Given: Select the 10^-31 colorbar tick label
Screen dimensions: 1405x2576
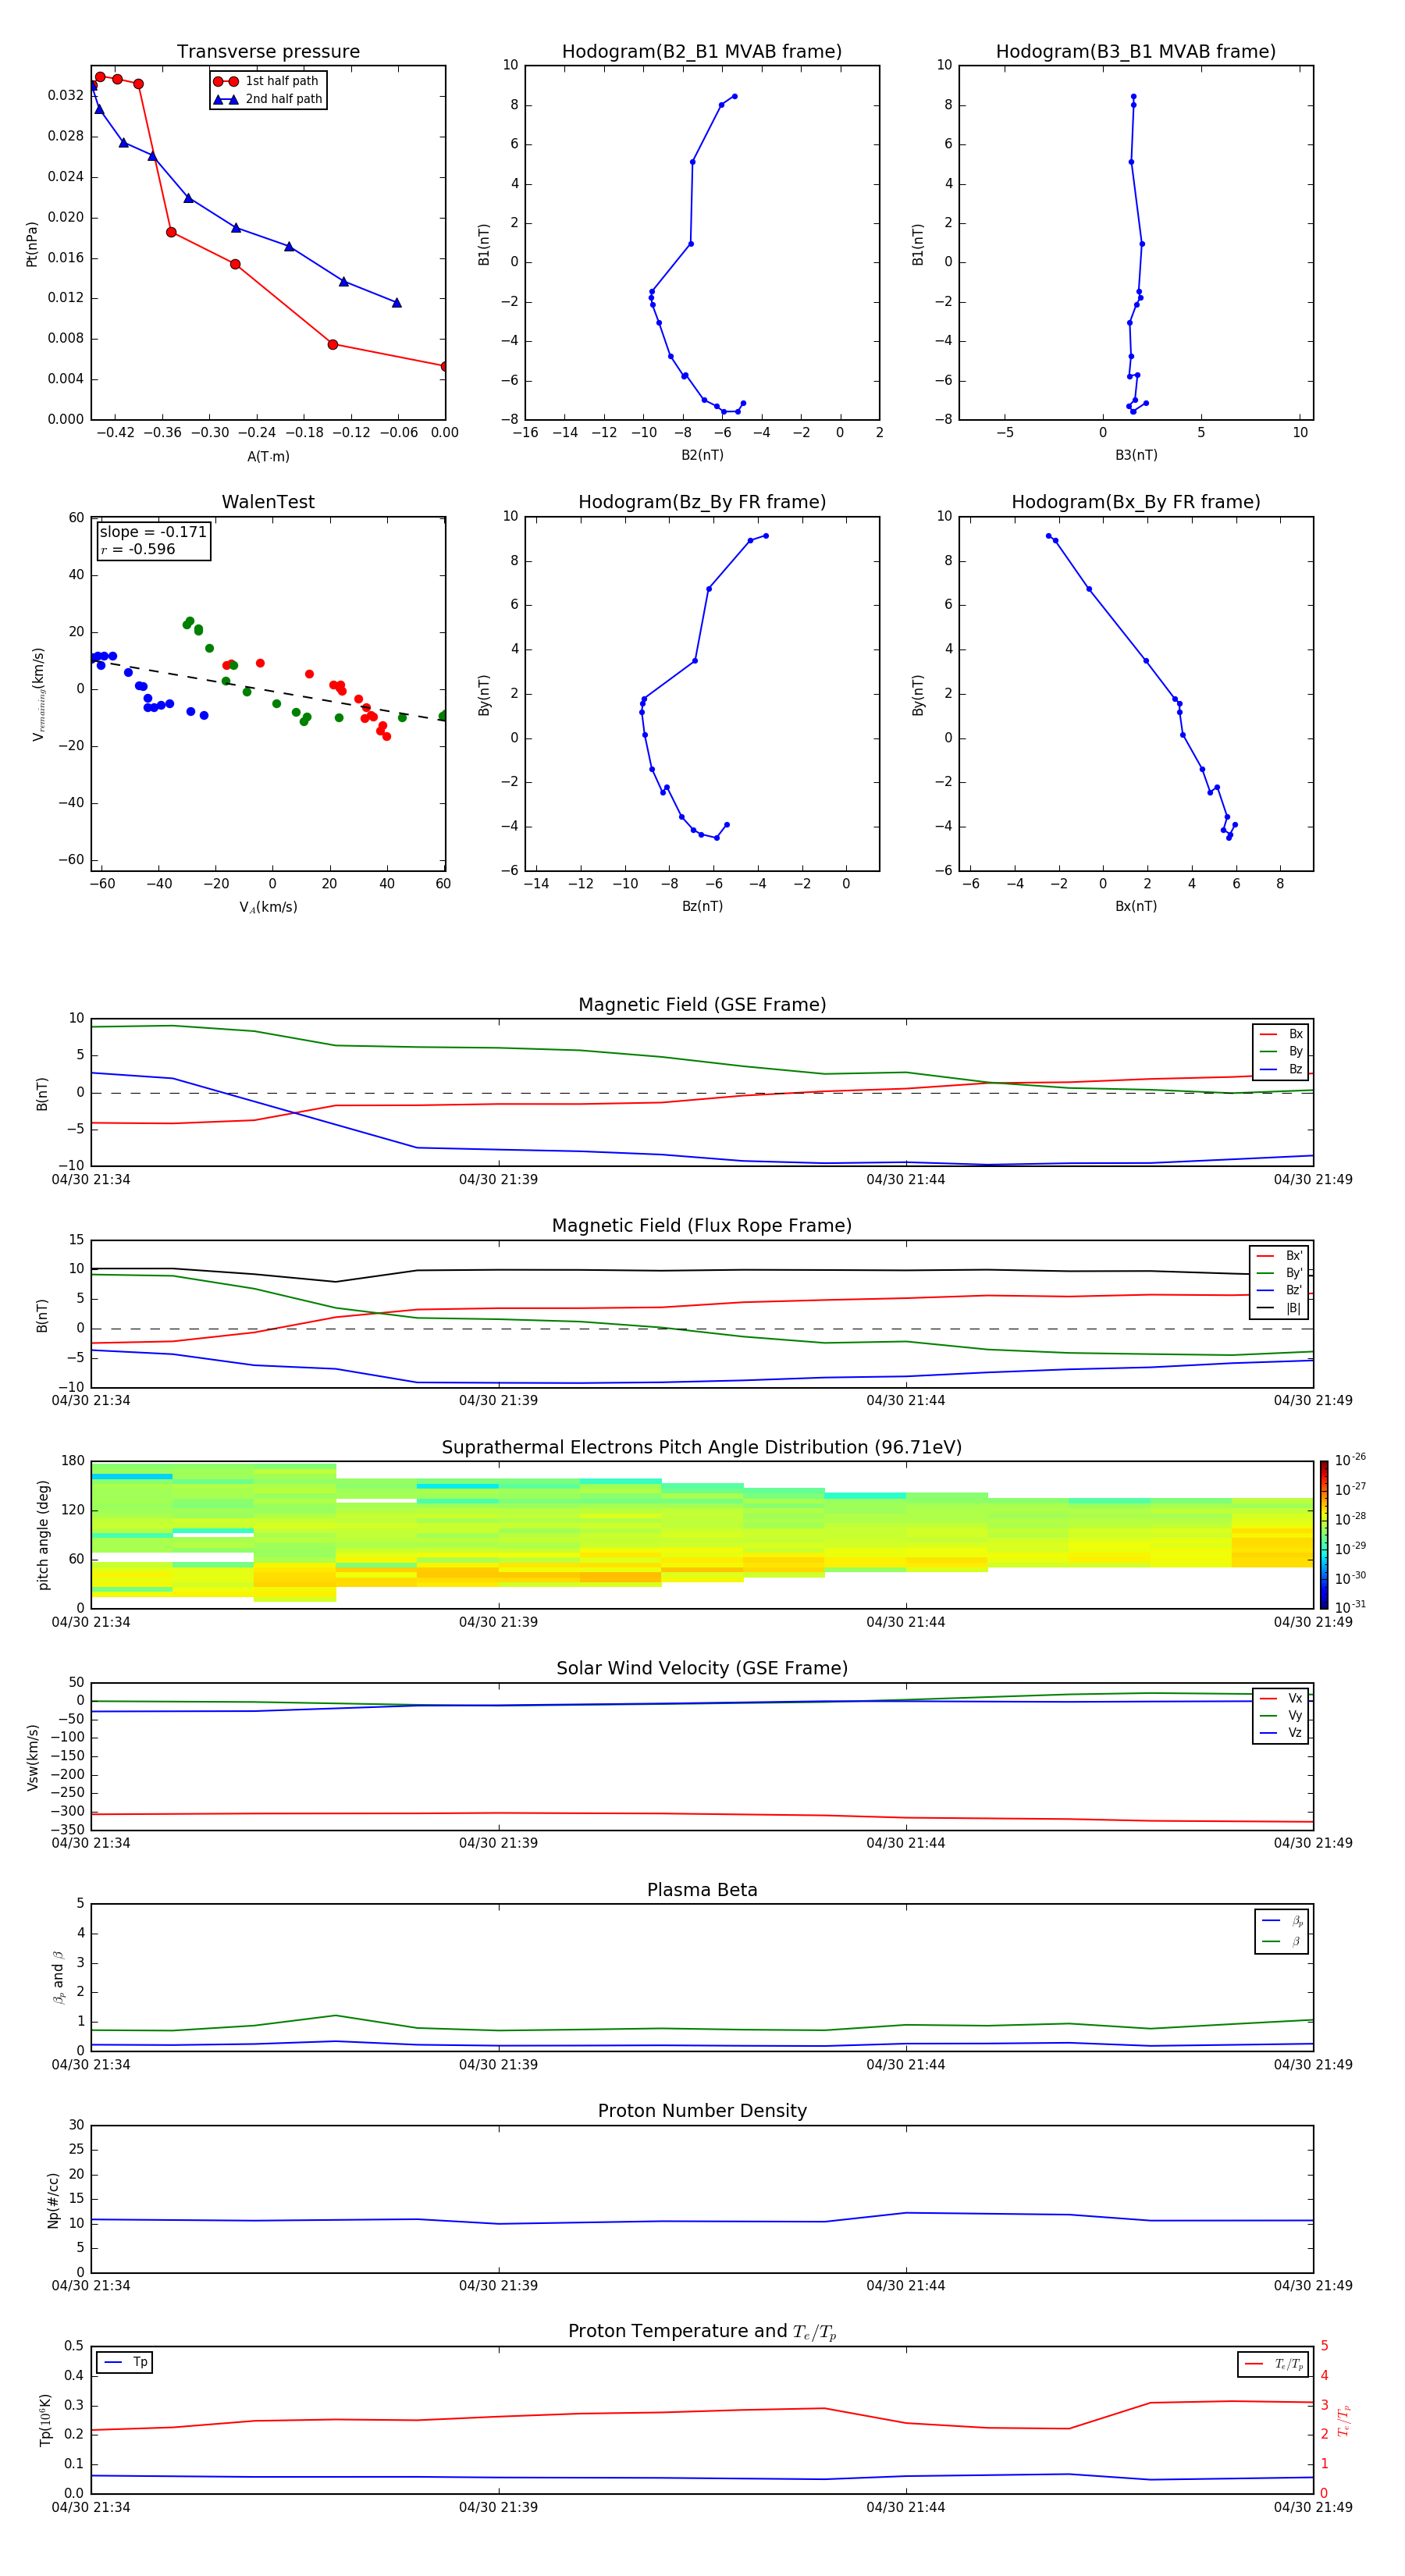Looking at the screenshot, I should [x=1350, y=1607].
